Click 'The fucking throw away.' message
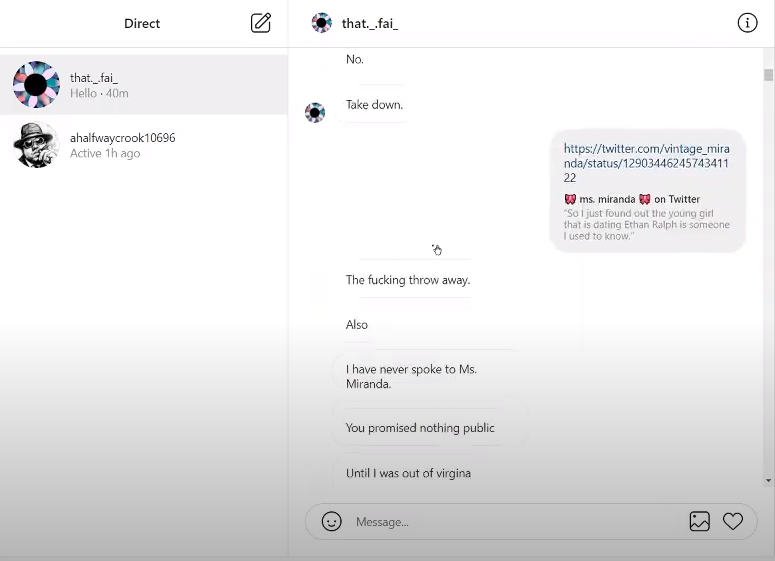The height and width of the screenshot is (561, 775). (x=408, y=280)
